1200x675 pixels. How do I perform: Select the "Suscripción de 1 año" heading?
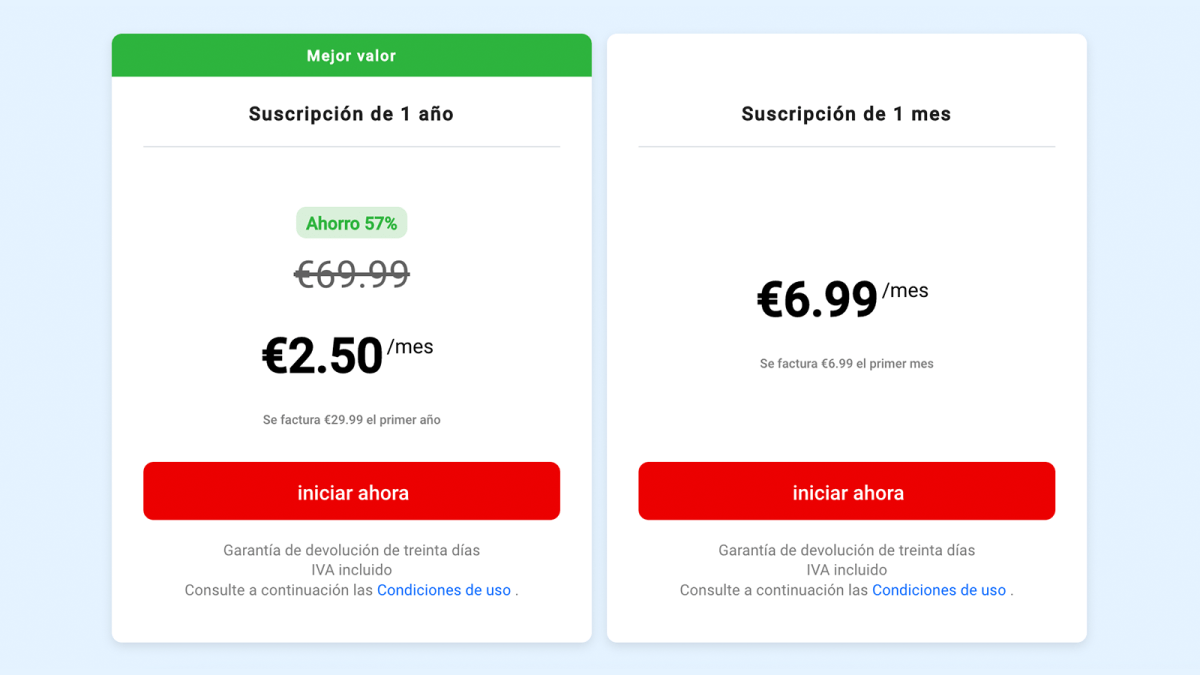(351, 114)
